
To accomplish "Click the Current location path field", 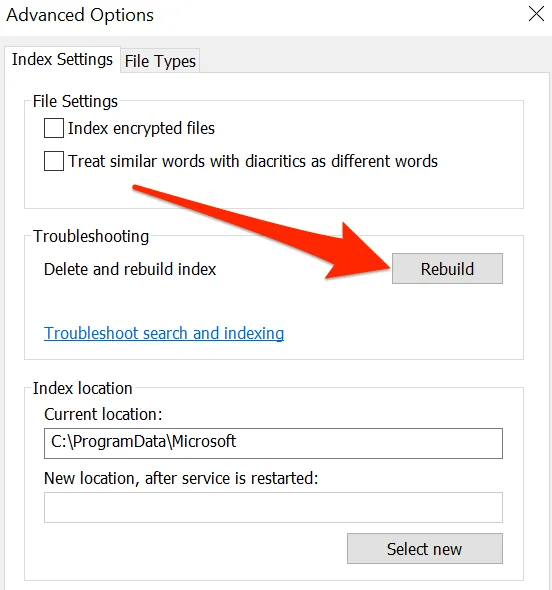I will pos(273,443).
